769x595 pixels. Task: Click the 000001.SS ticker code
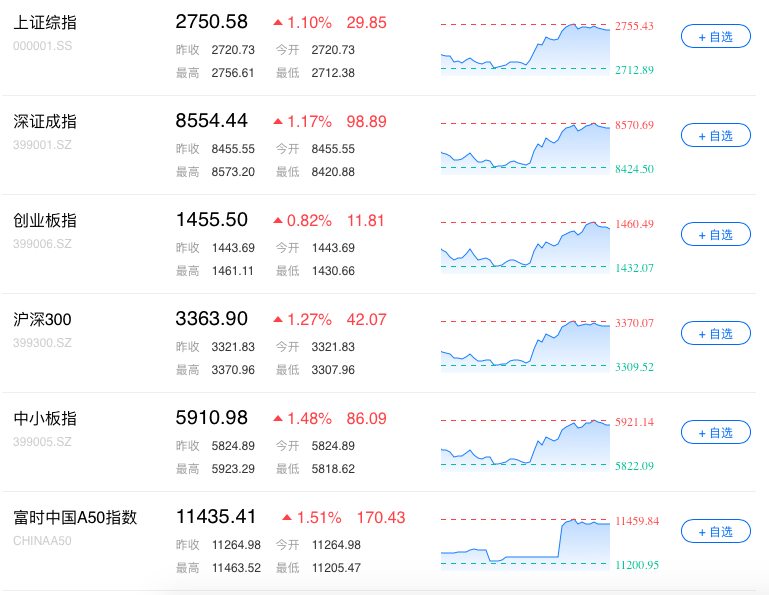point(43,46)
